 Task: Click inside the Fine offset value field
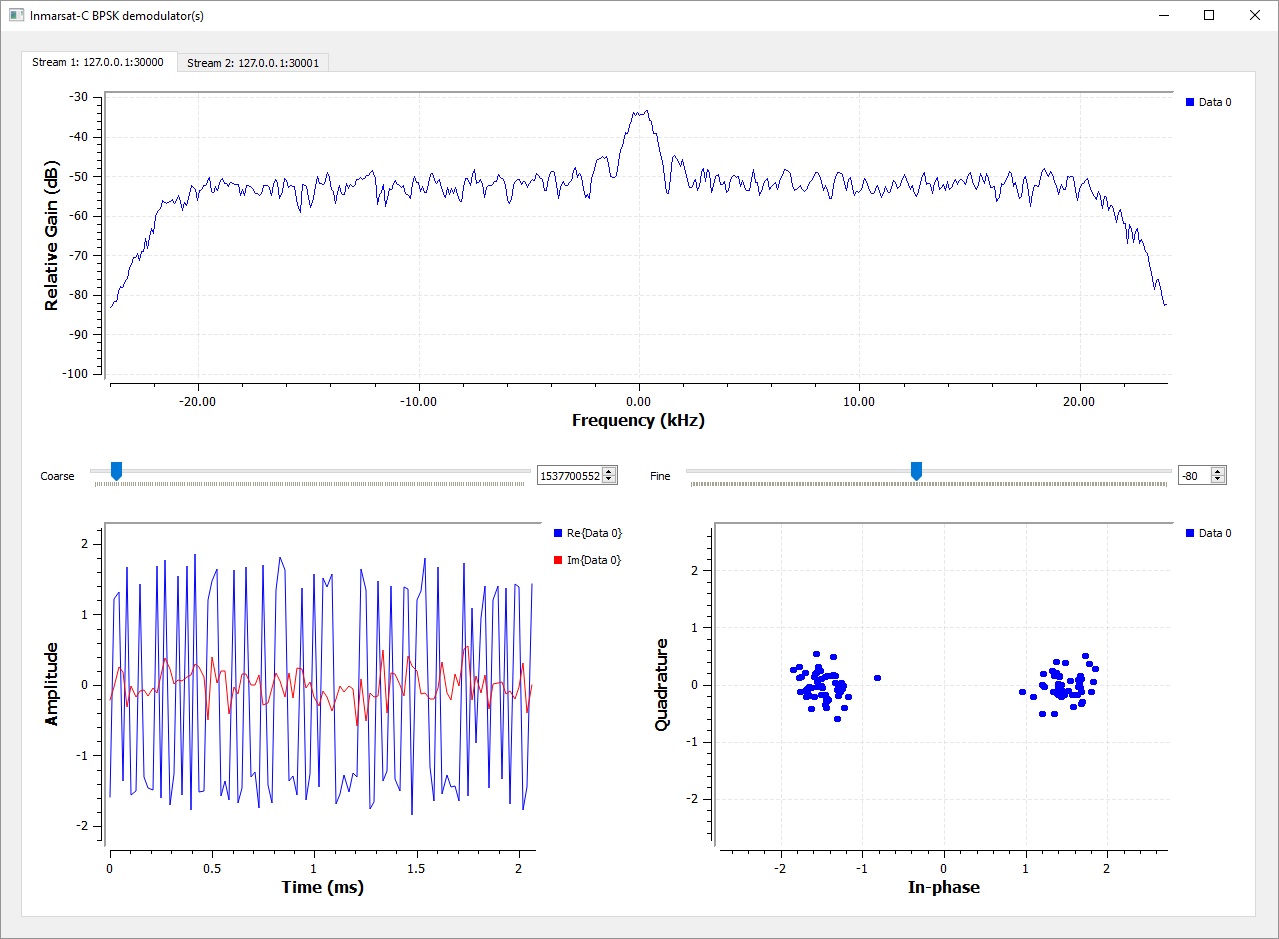pyautogui.click(x=1193, y=476)
